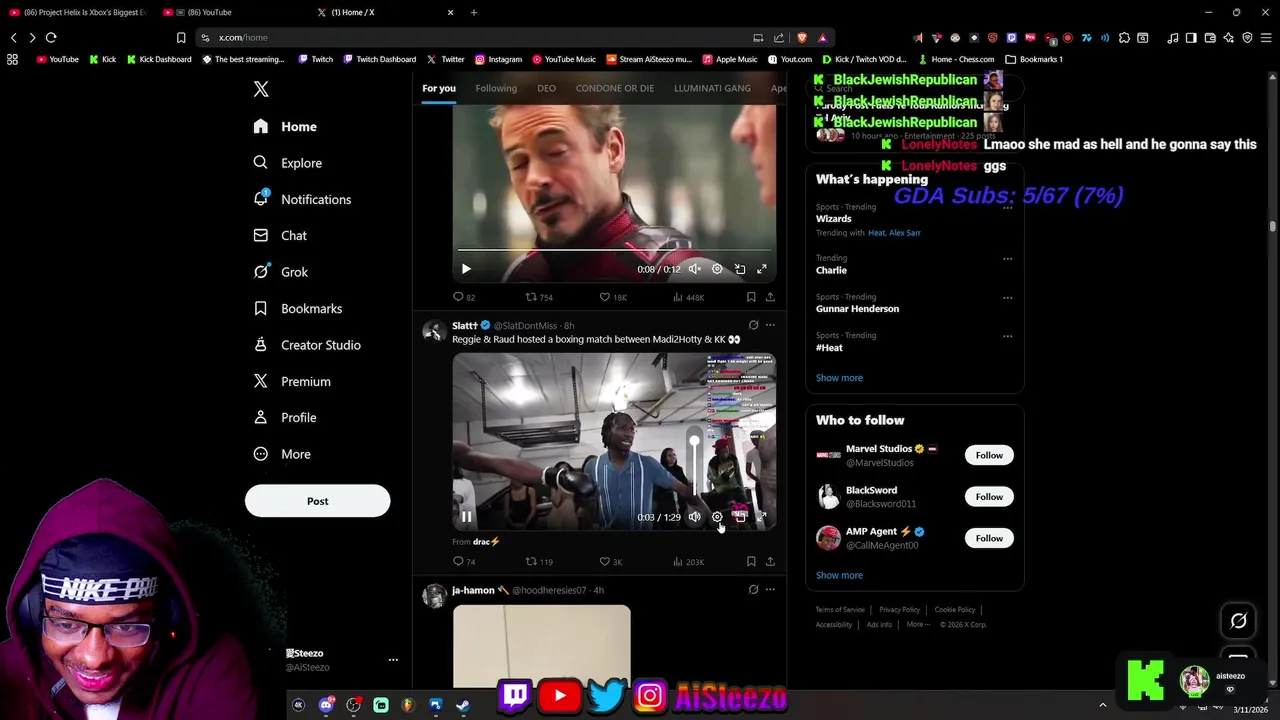1280x720 pixels.
Task: Open account switcher menu for Steezo
Action: (393, 660)
